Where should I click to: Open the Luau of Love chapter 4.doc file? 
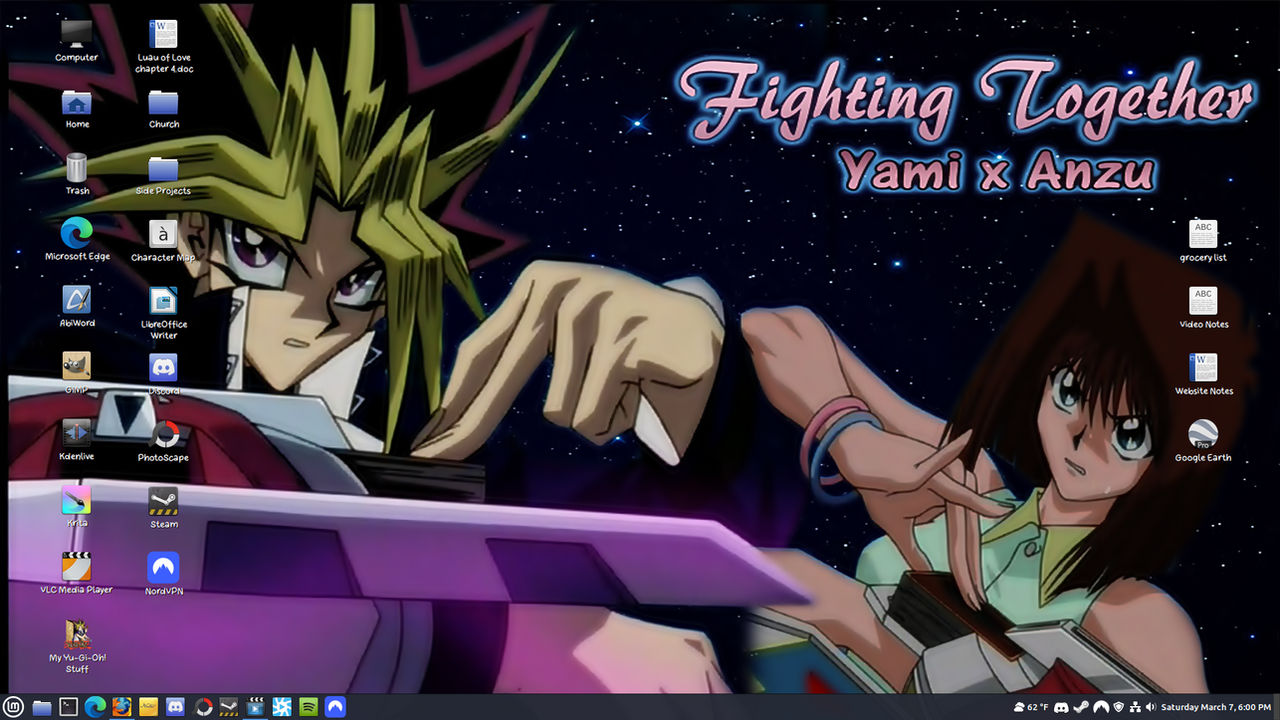pyautogui.click(x=164, y=46)
